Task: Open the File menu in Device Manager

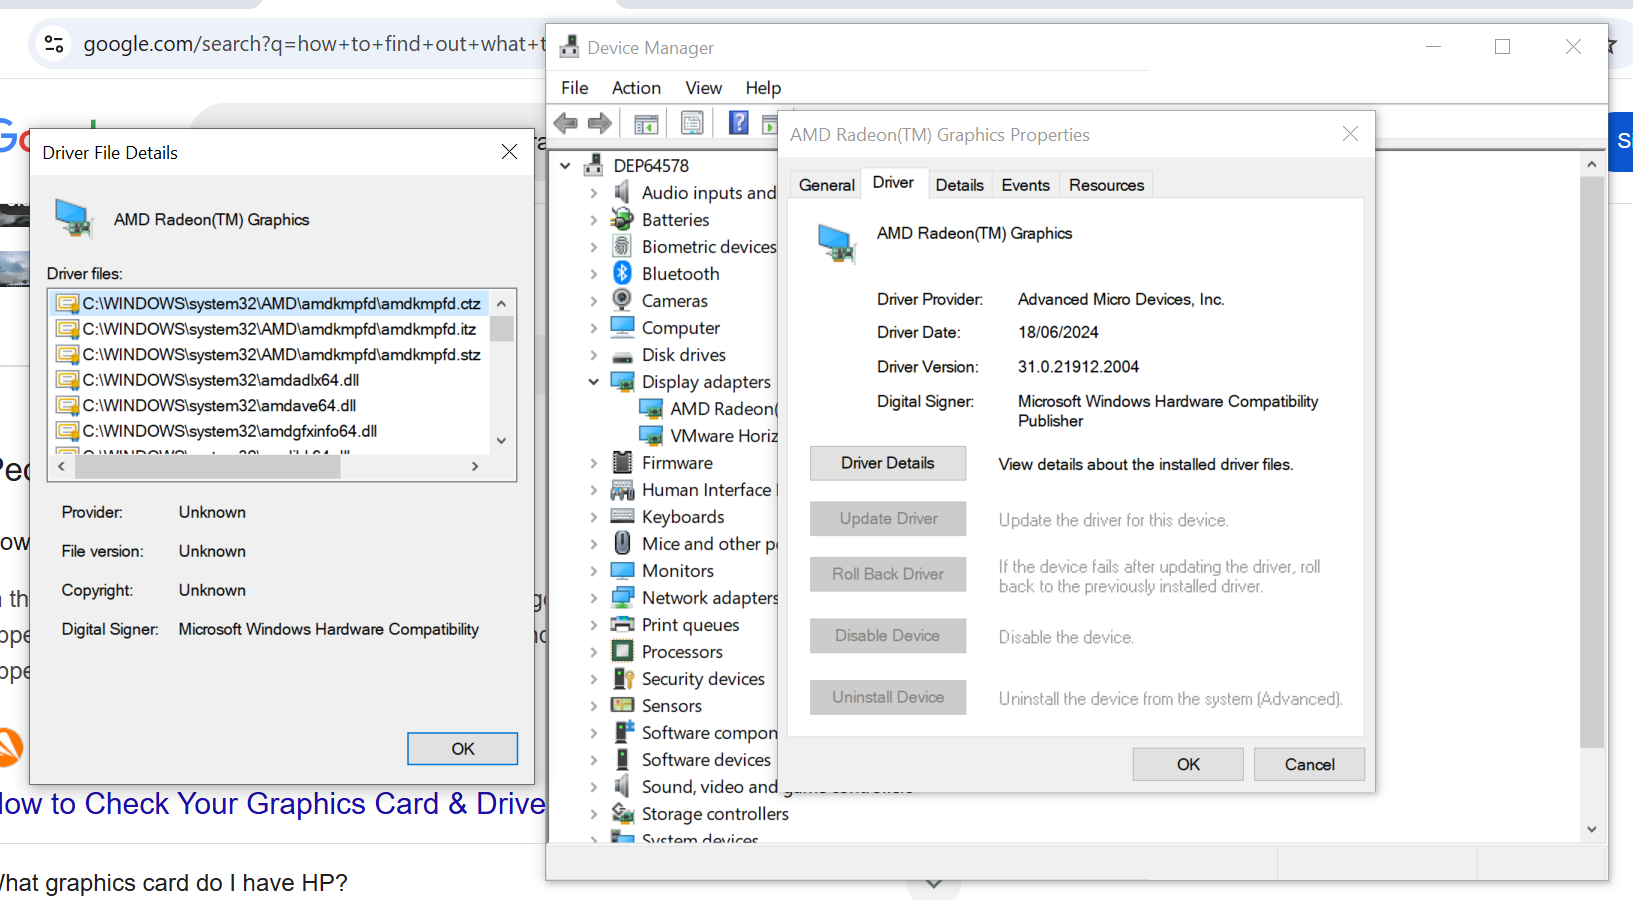Action: (575, 88)
